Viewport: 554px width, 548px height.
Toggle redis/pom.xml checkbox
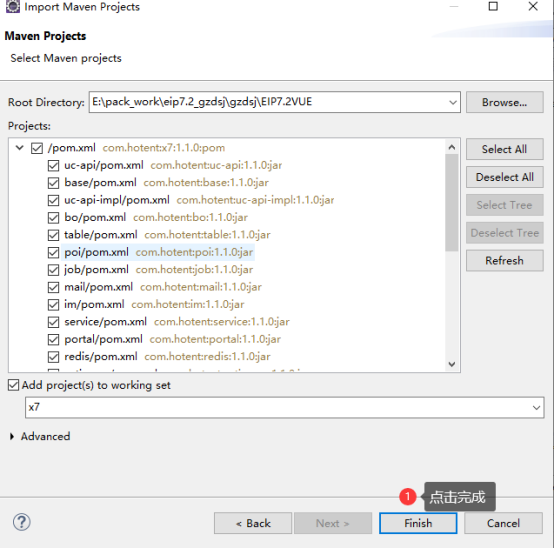click(x=53, y=357)
